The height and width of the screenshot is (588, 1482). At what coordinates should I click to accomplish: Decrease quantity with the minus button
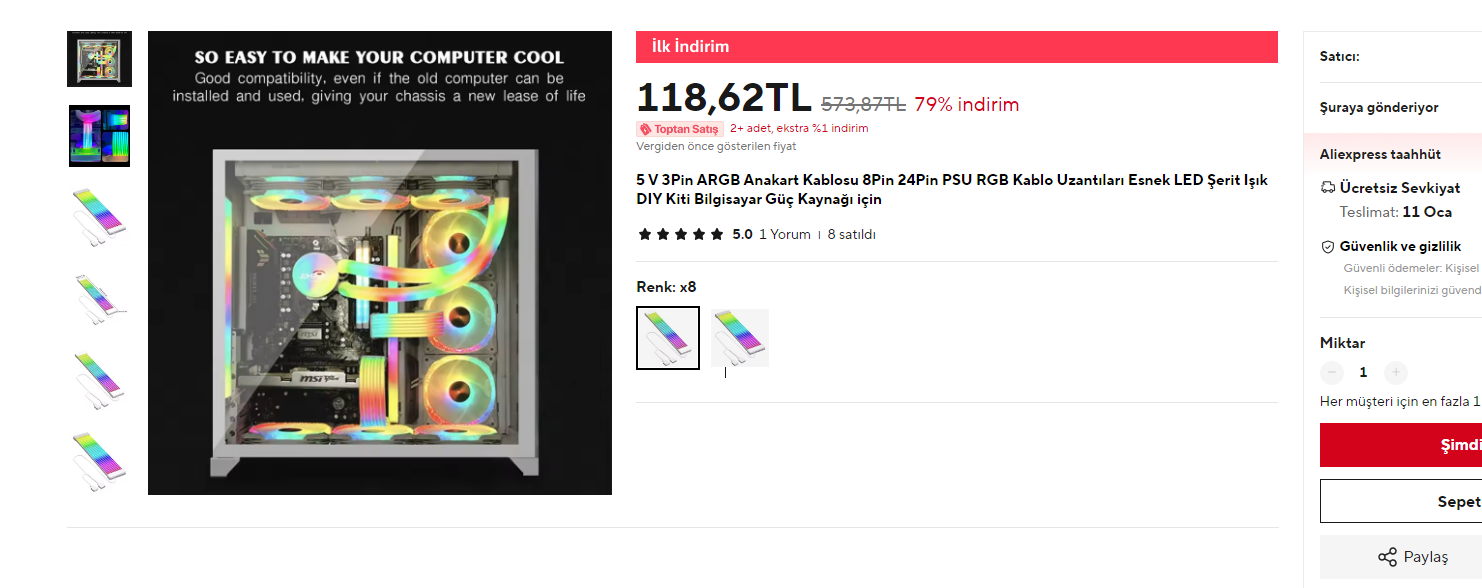(1332, 373)
